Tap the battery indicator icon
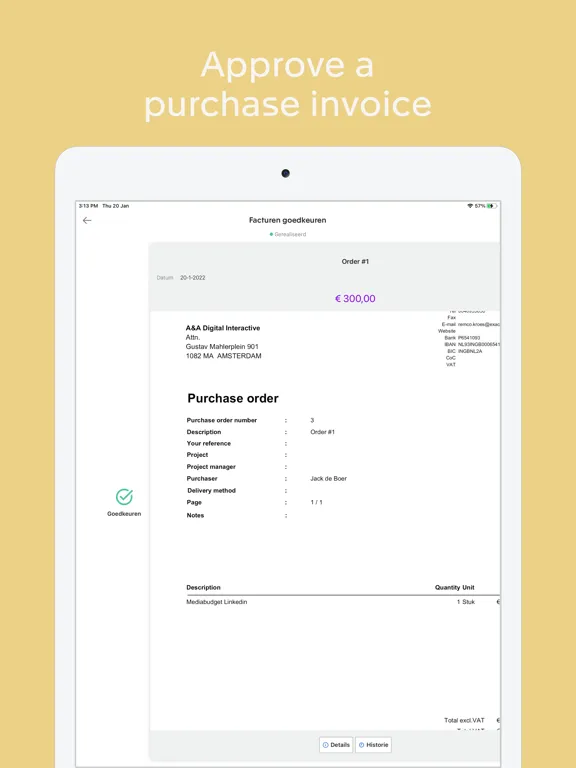The image size is (576, 768). 492,206
